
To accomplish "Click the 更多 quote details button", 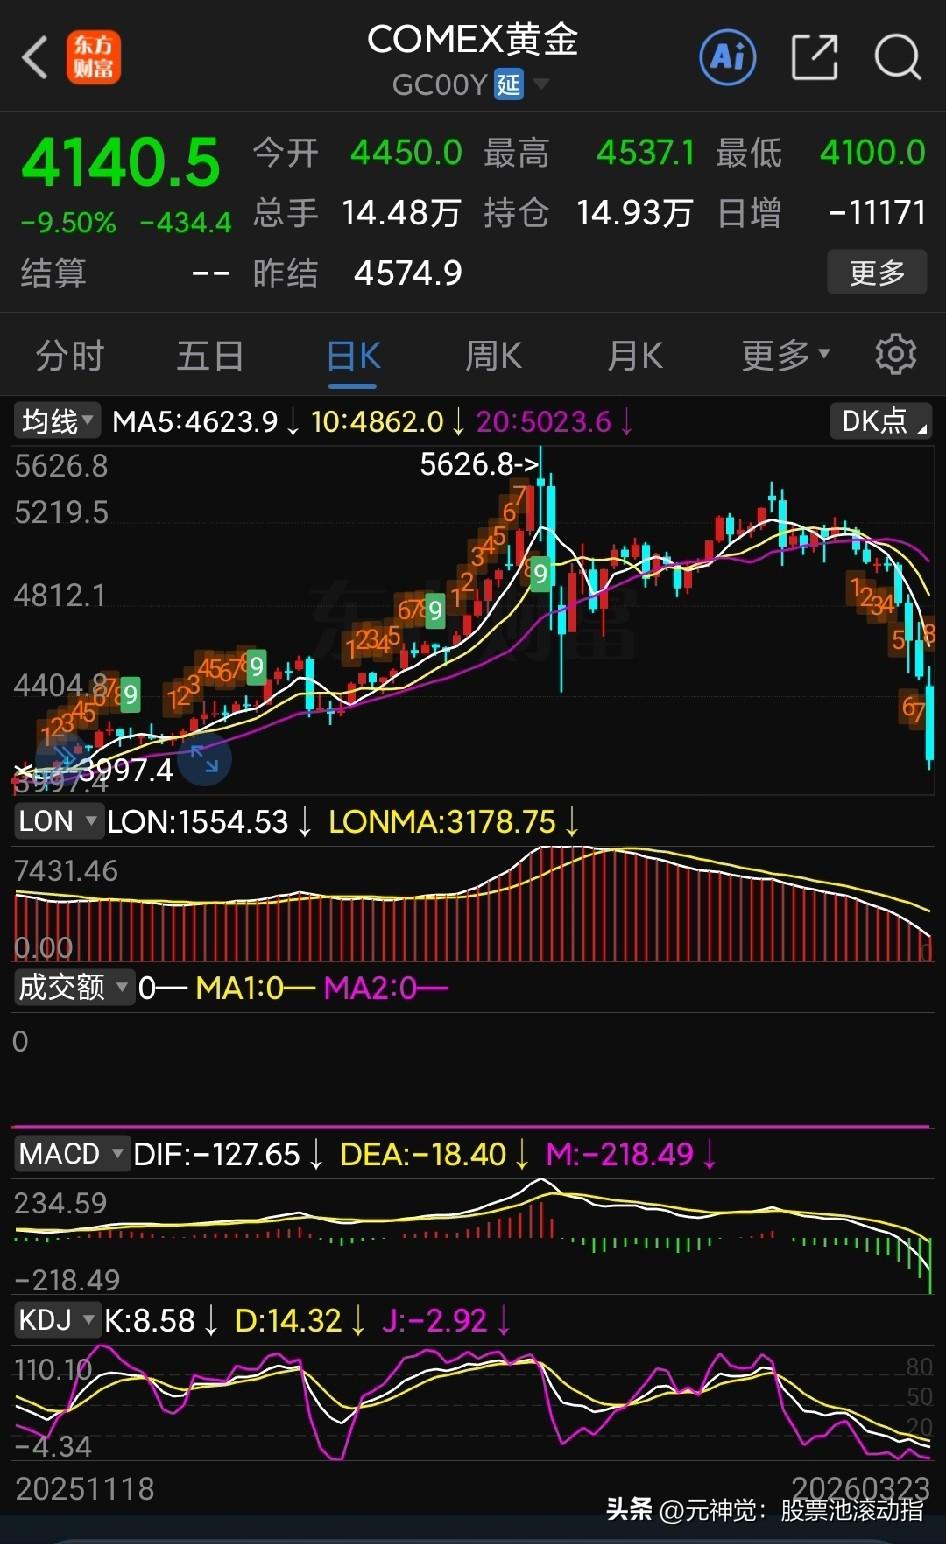I will pos(877,272).
